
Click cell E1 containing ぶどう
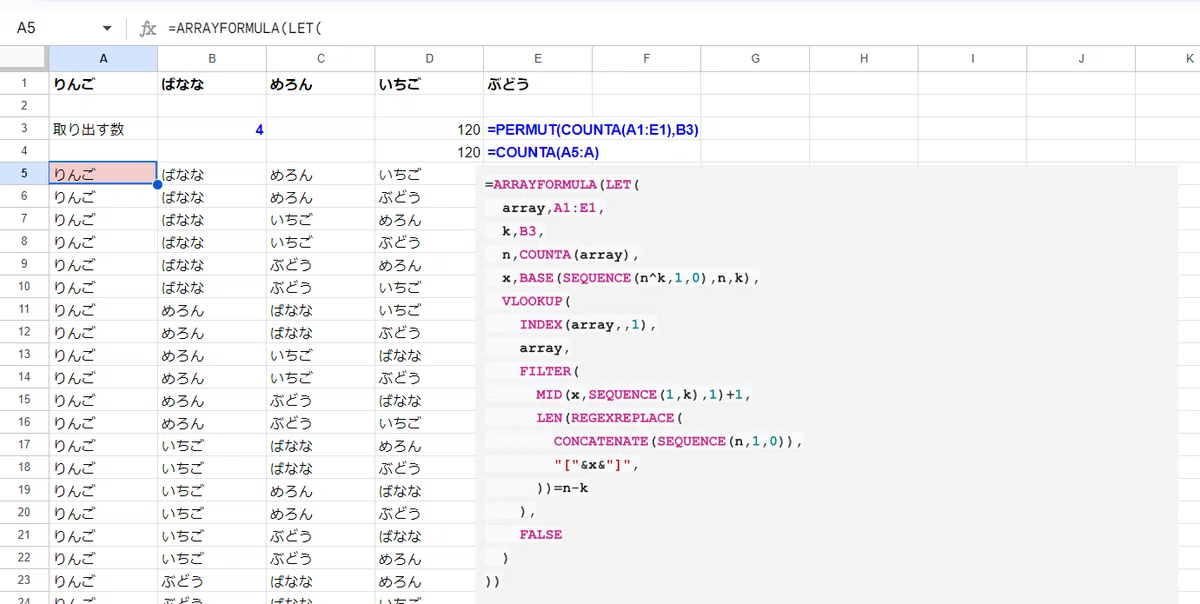[x=538, y=84]
